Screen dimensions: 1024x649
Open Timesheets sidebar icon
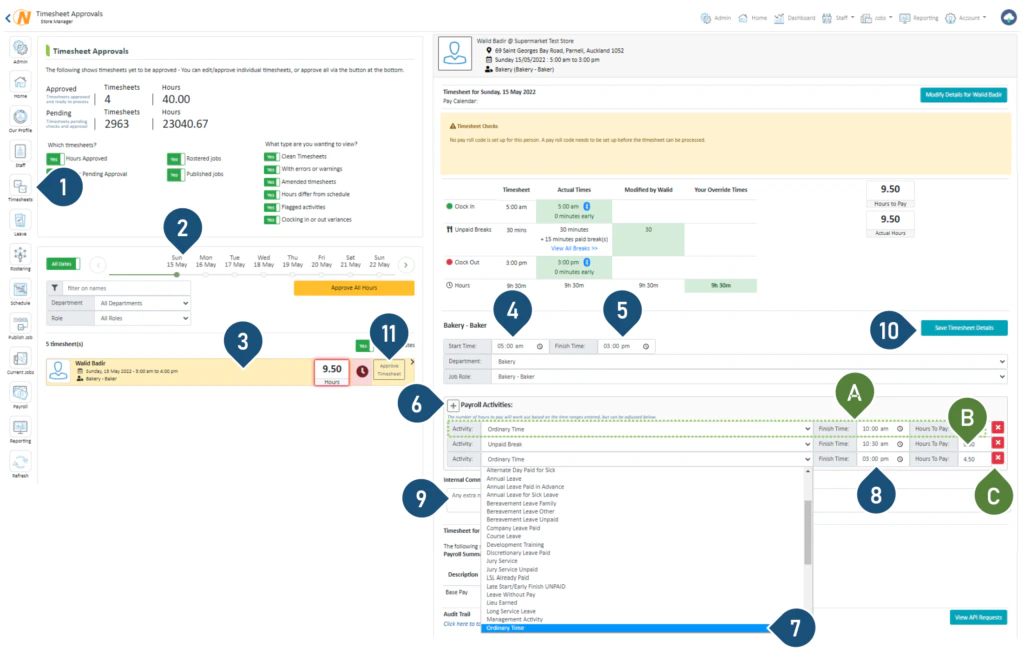coord(20,187)
